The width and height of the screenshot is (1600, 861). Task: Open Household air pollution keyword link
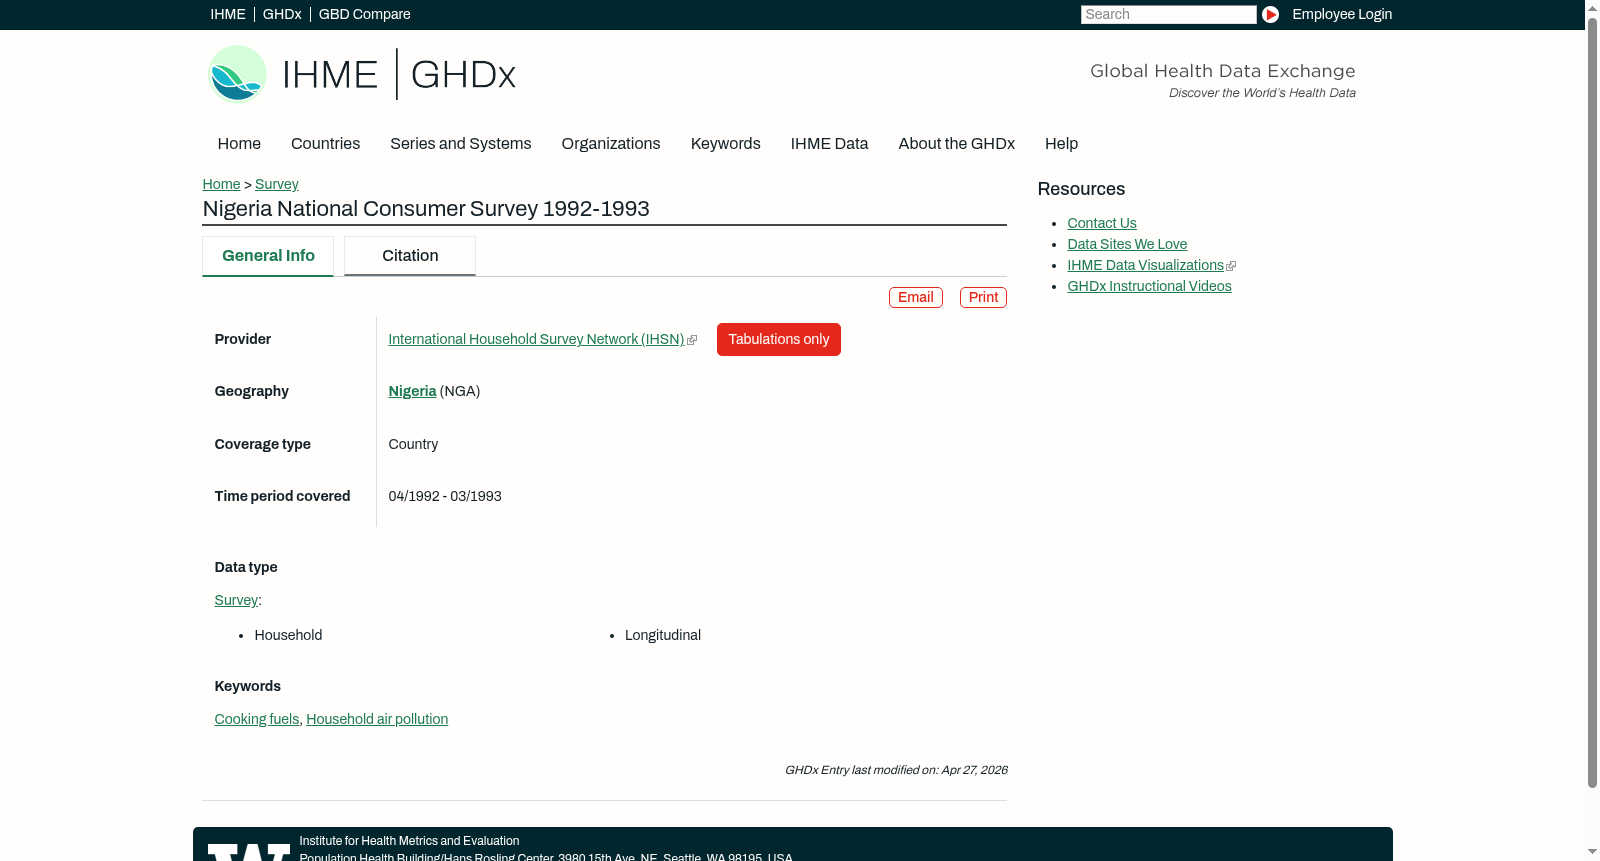[x=377, y=720]
